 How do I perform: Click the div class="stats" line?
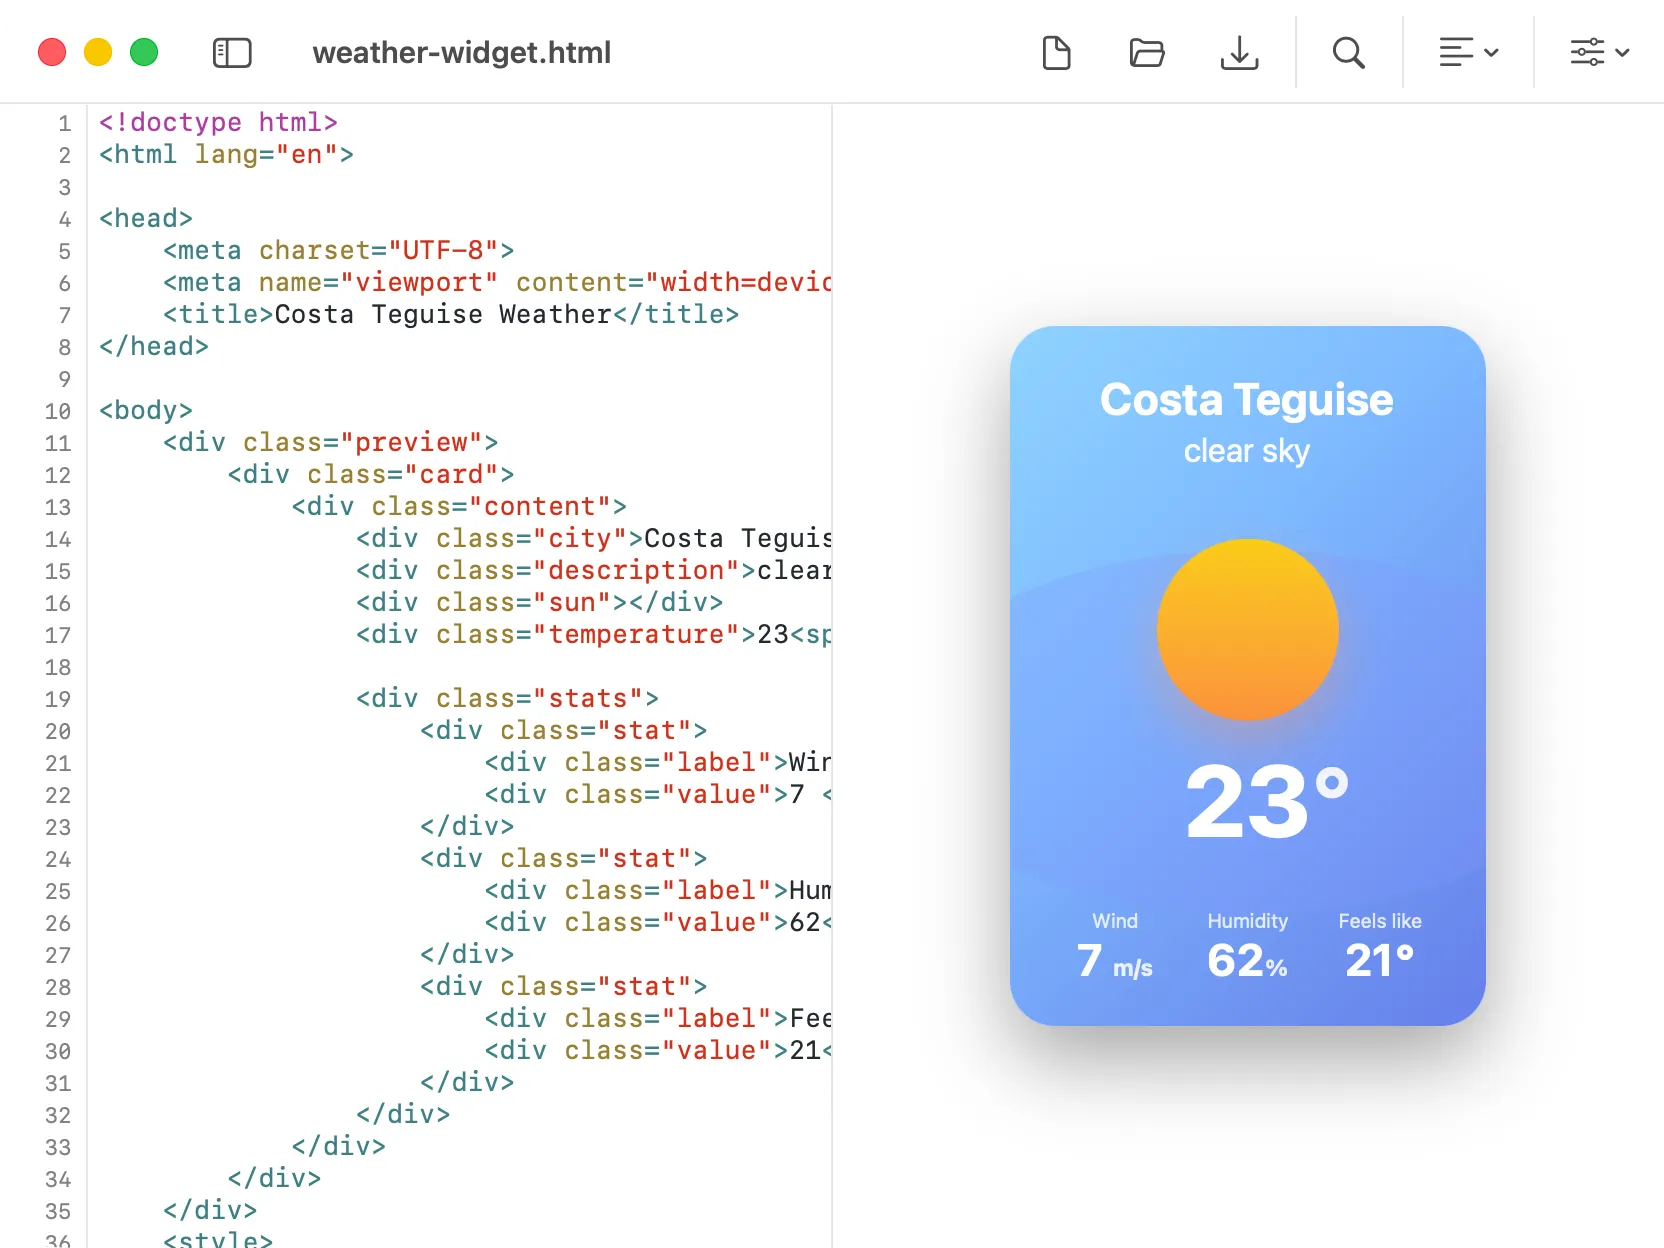[508, 698]
